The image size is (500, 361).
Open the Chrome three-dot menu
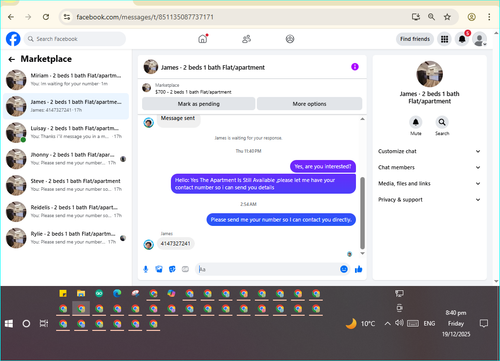tap(489, 17)
